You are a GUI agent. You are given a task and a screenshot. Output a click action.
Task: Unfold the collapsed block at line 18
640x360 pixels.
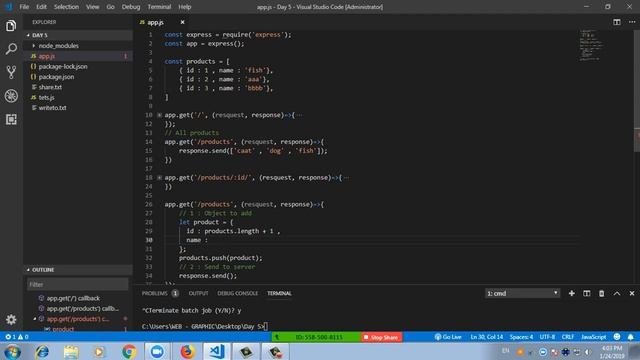(160, 178)
